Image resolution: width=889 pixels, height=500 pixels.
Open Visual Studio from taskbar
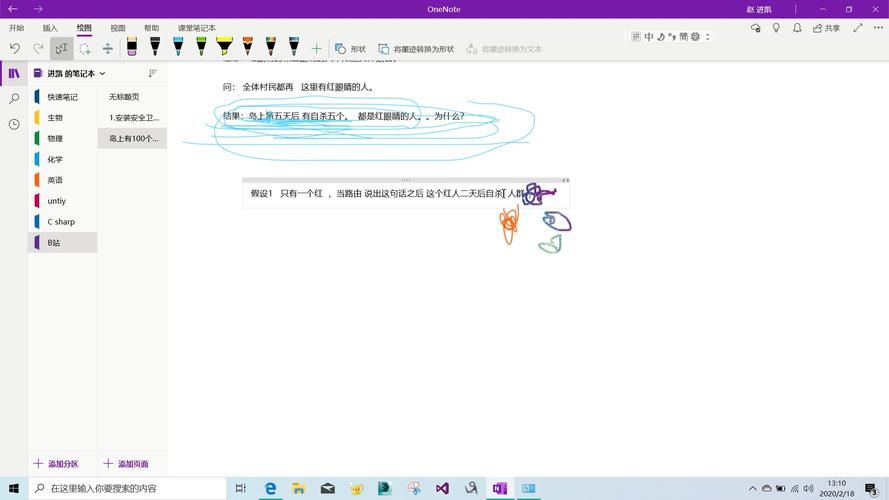[442, 488]
